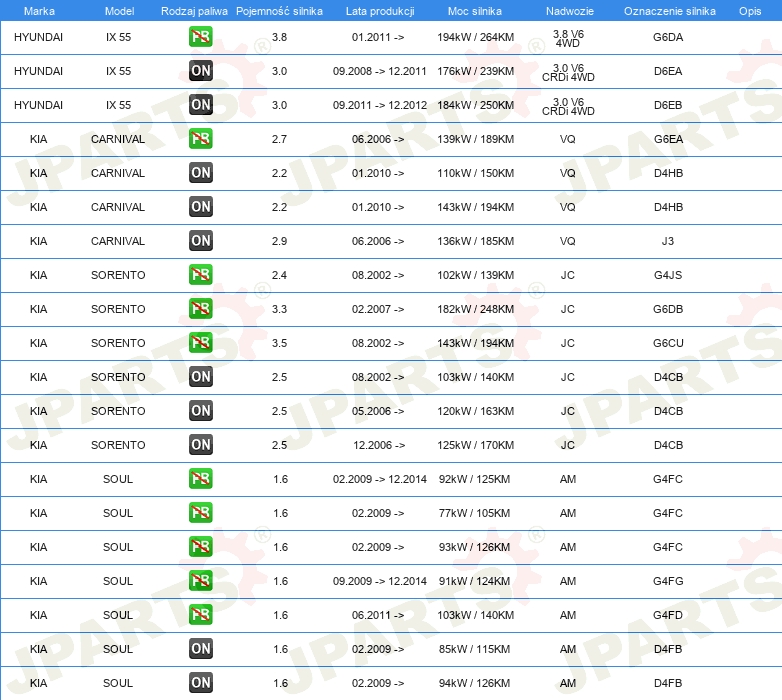Viewport: 782px width, 700px height.
Task: Select engine code D6EB
Action: [668, 105]
